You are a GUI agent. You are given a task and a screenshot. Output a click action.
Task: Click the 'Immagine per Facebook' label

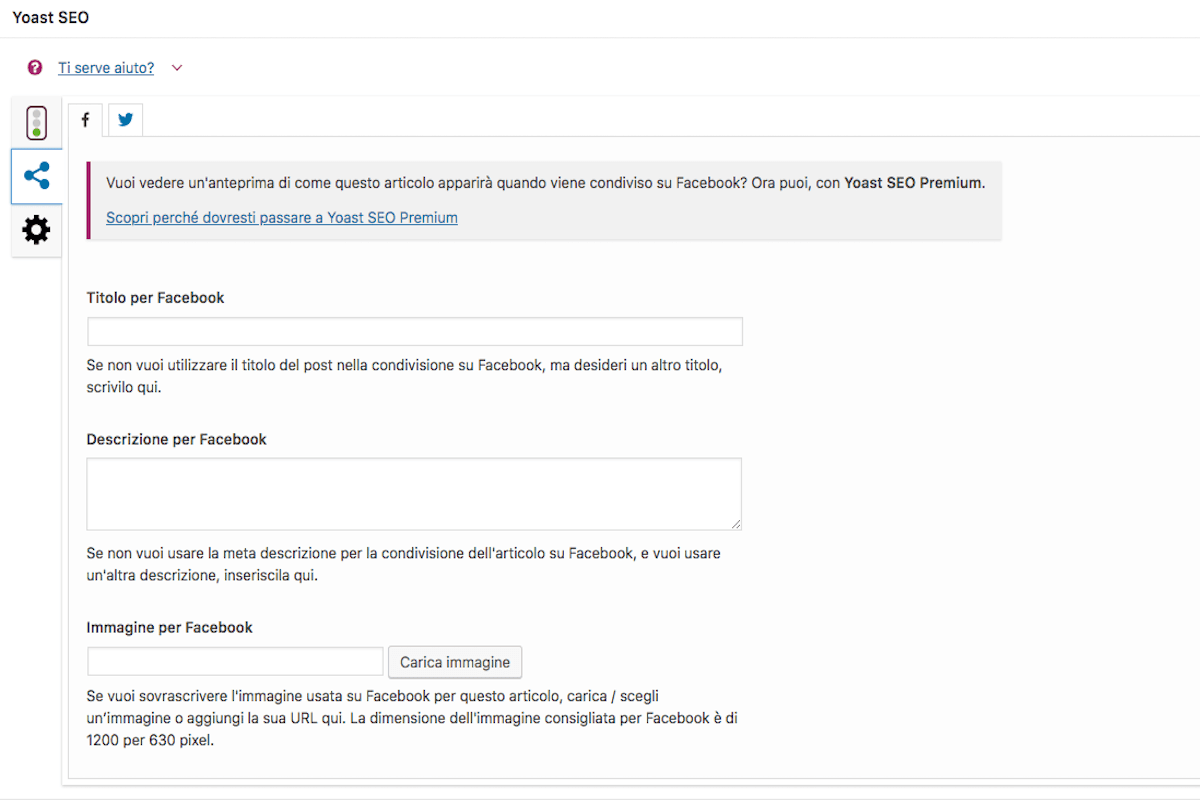click(x=170, y=628)
